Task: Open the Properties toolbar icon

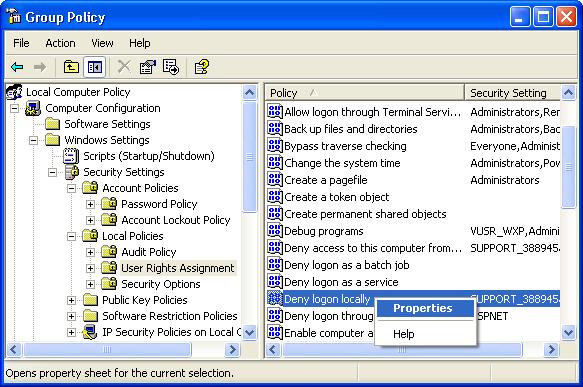Action: [x=148, y=67]
